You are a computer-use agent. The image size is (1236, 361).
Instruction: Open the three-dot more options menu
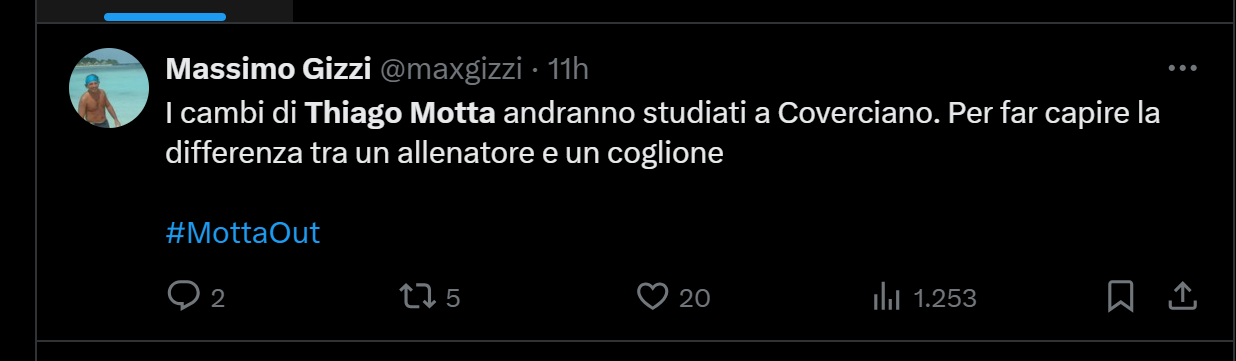(x=1182, y=68)
